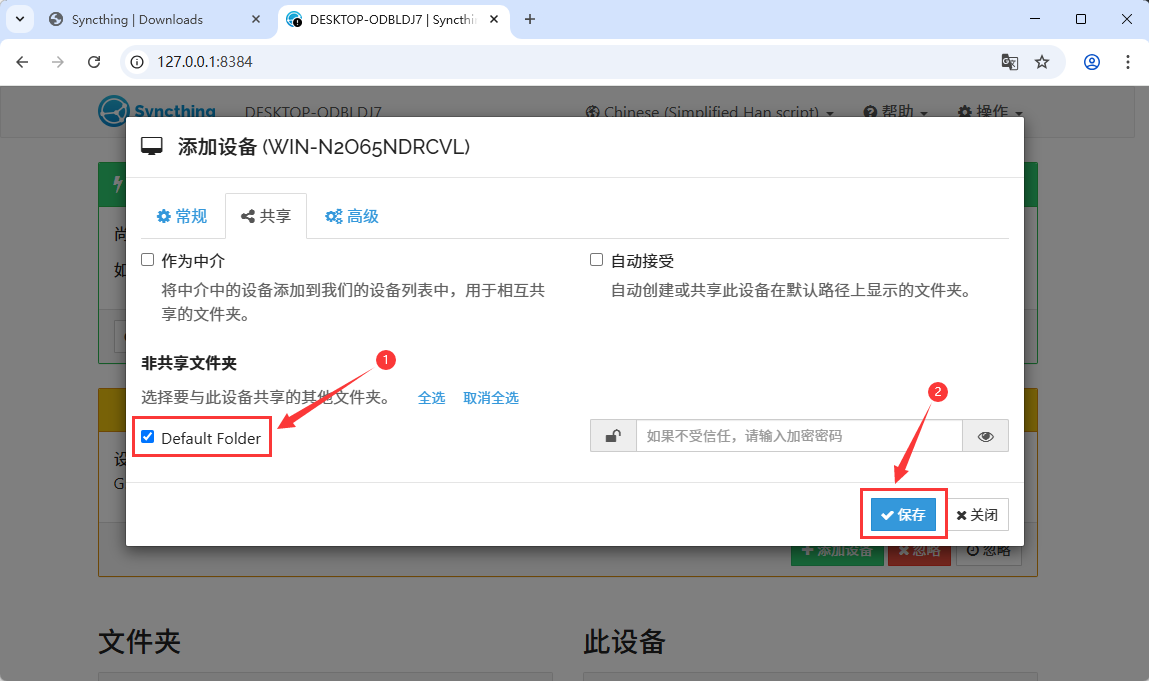The width and height of the screenshot is (1149, 682).
Task: Reload the current page
Action: (94, 62)
